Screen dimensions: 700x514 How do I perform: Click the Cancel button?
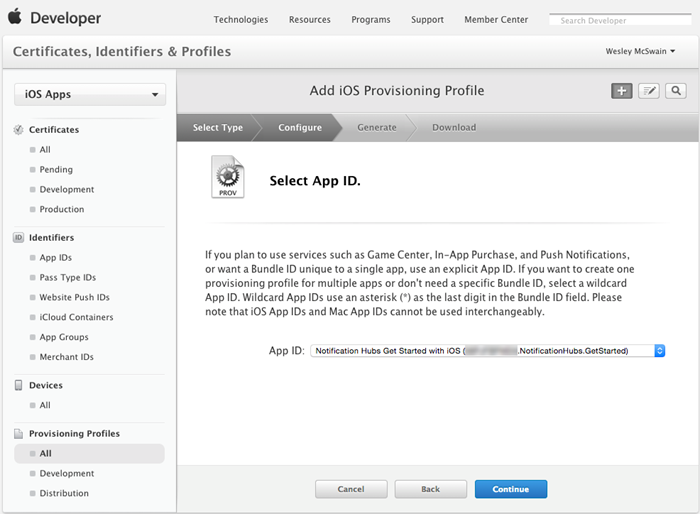coord(351,489)
